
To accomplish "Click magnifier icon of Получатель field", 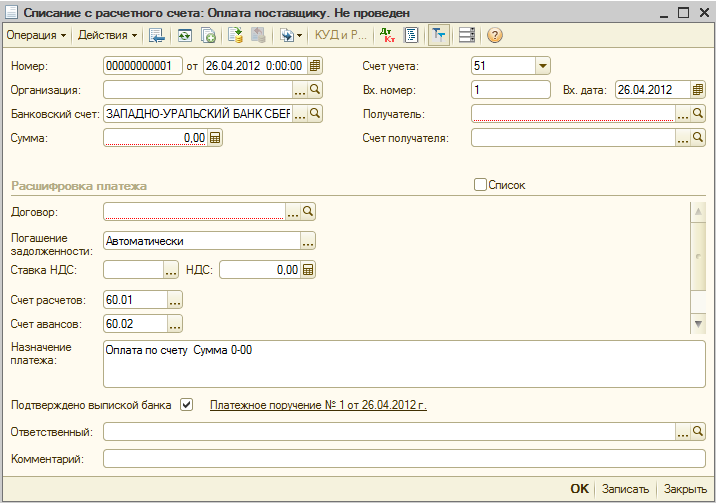I will (697, 114).
